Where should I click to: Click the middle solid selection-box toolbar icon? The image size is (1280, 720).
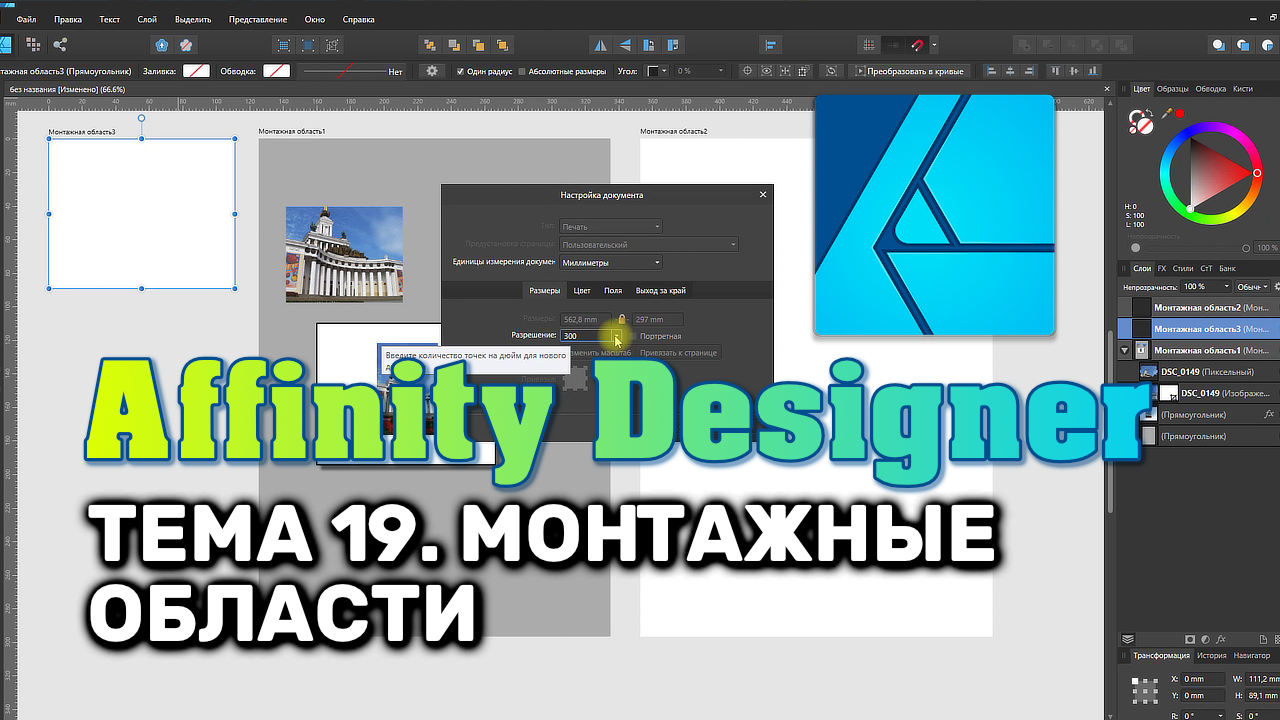click(308, 45)
